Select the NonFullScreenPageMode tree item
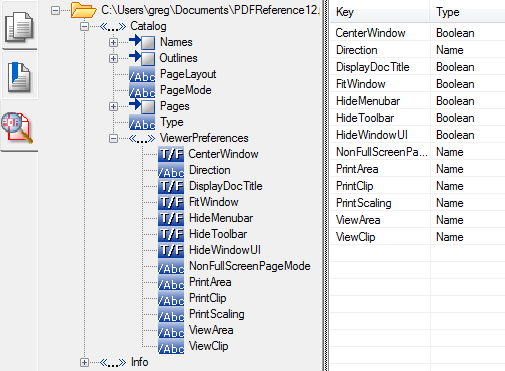 250,266
